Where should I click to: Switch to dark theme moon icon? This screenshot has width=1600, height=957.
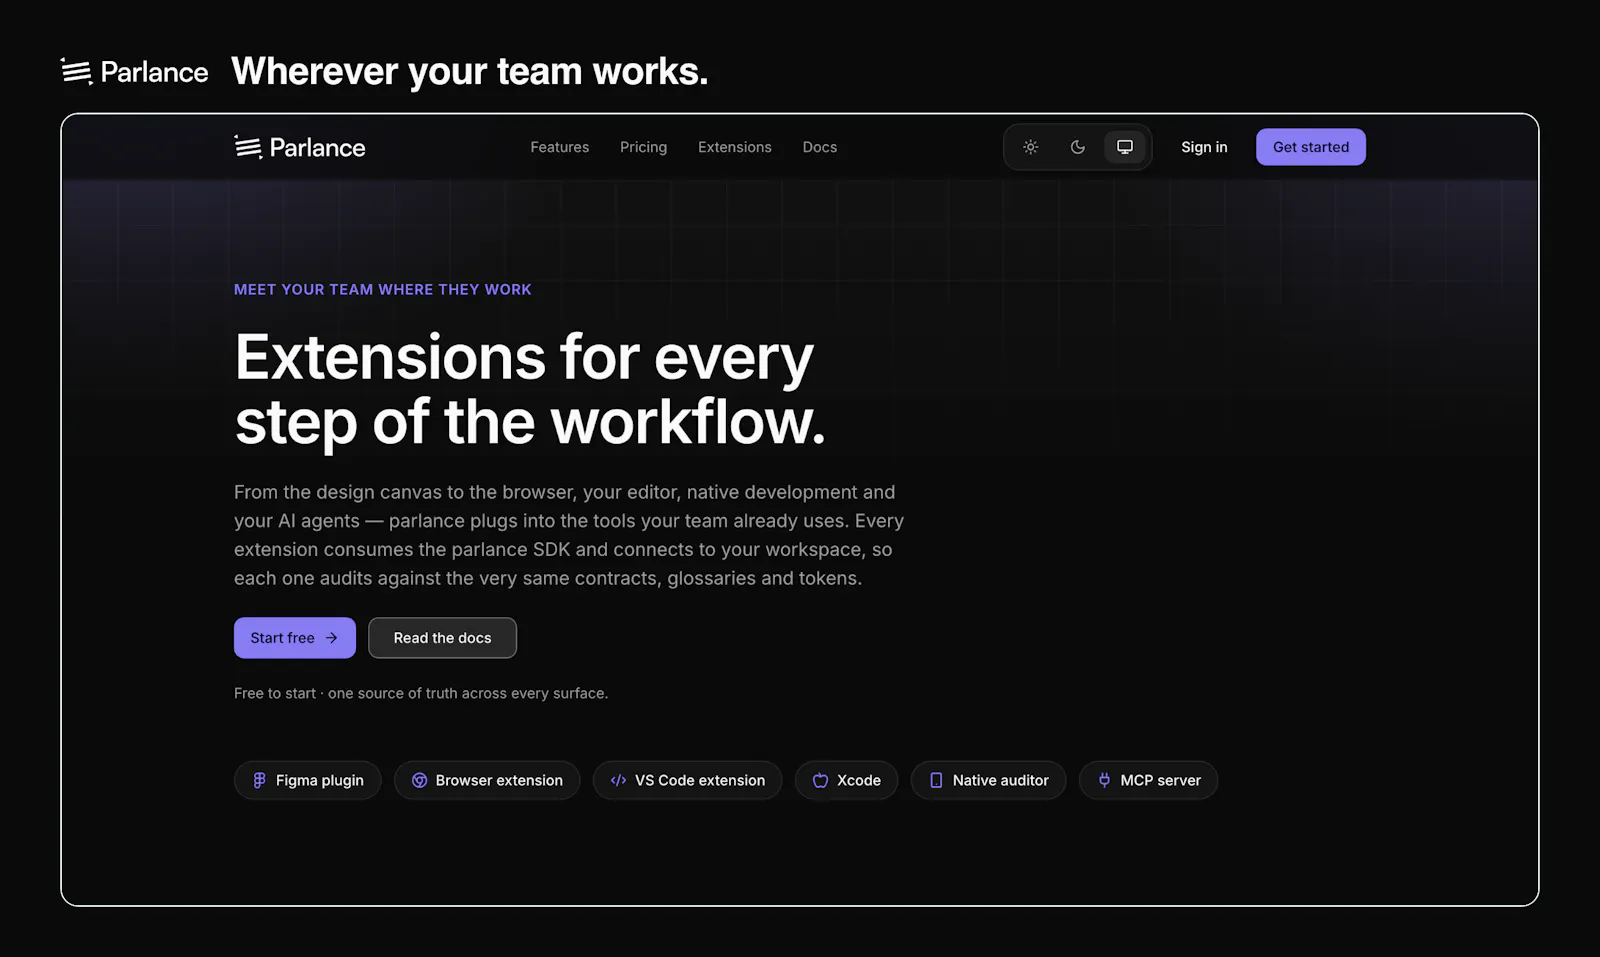(1077, 147)
